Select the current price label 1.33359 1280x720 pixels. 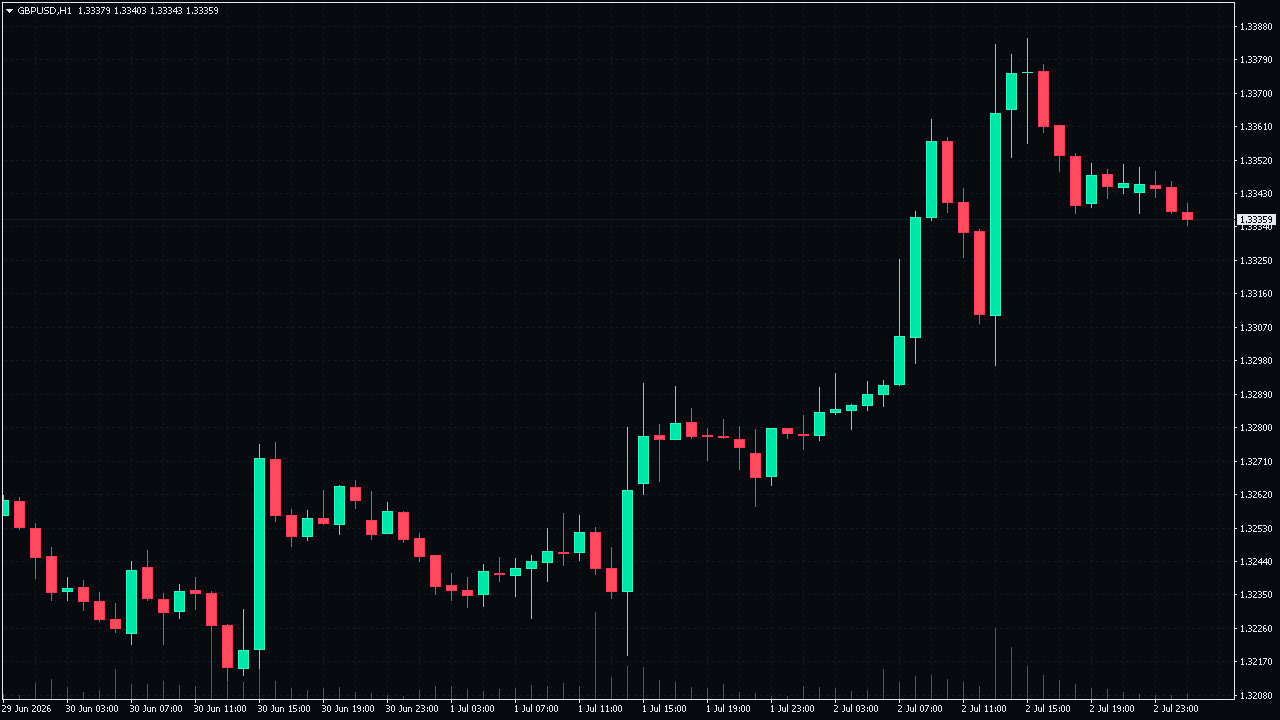pos(1256,219)
